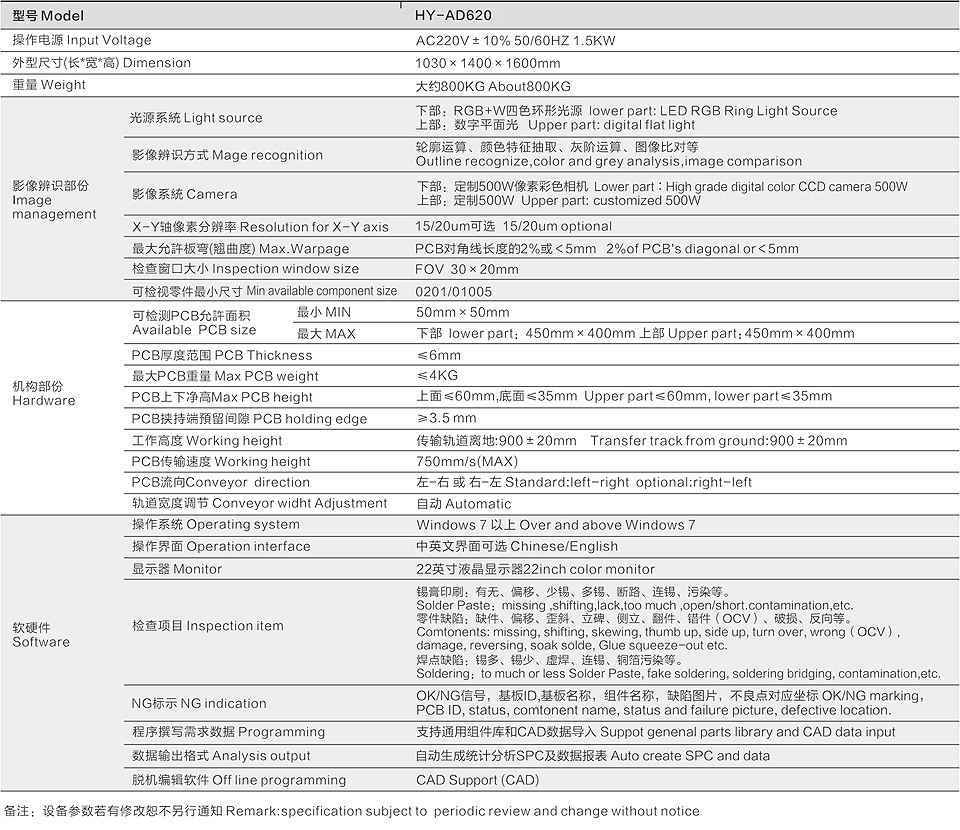Click the PCB传输速度 row label
960x830 pixels.
coord(221,462)
